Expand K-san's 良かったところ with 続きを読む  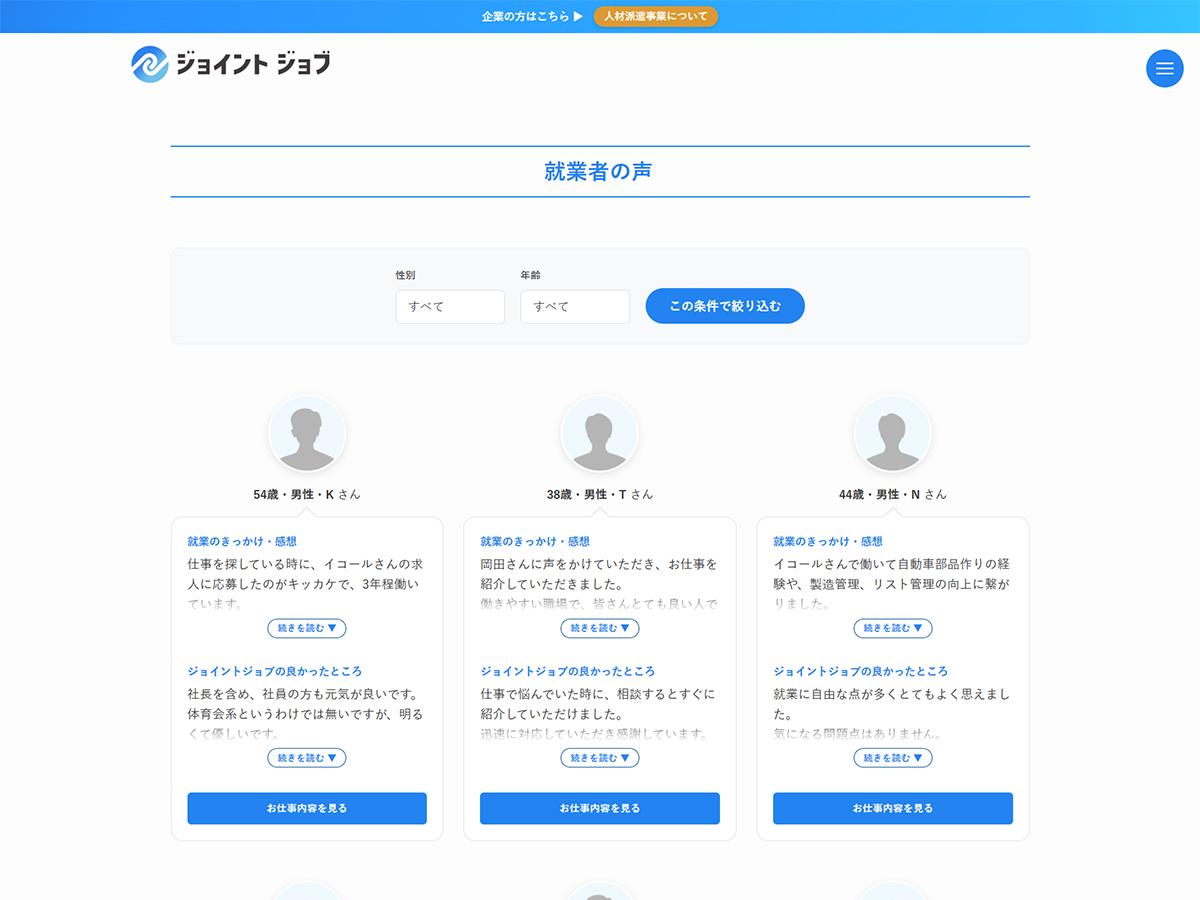coord(307,758)
